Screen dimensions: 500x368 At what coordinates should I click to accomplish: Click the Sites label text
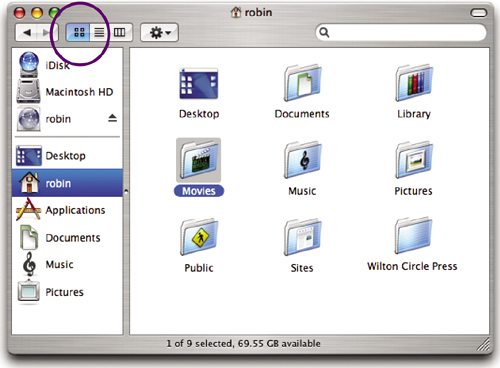coord(302,268)
